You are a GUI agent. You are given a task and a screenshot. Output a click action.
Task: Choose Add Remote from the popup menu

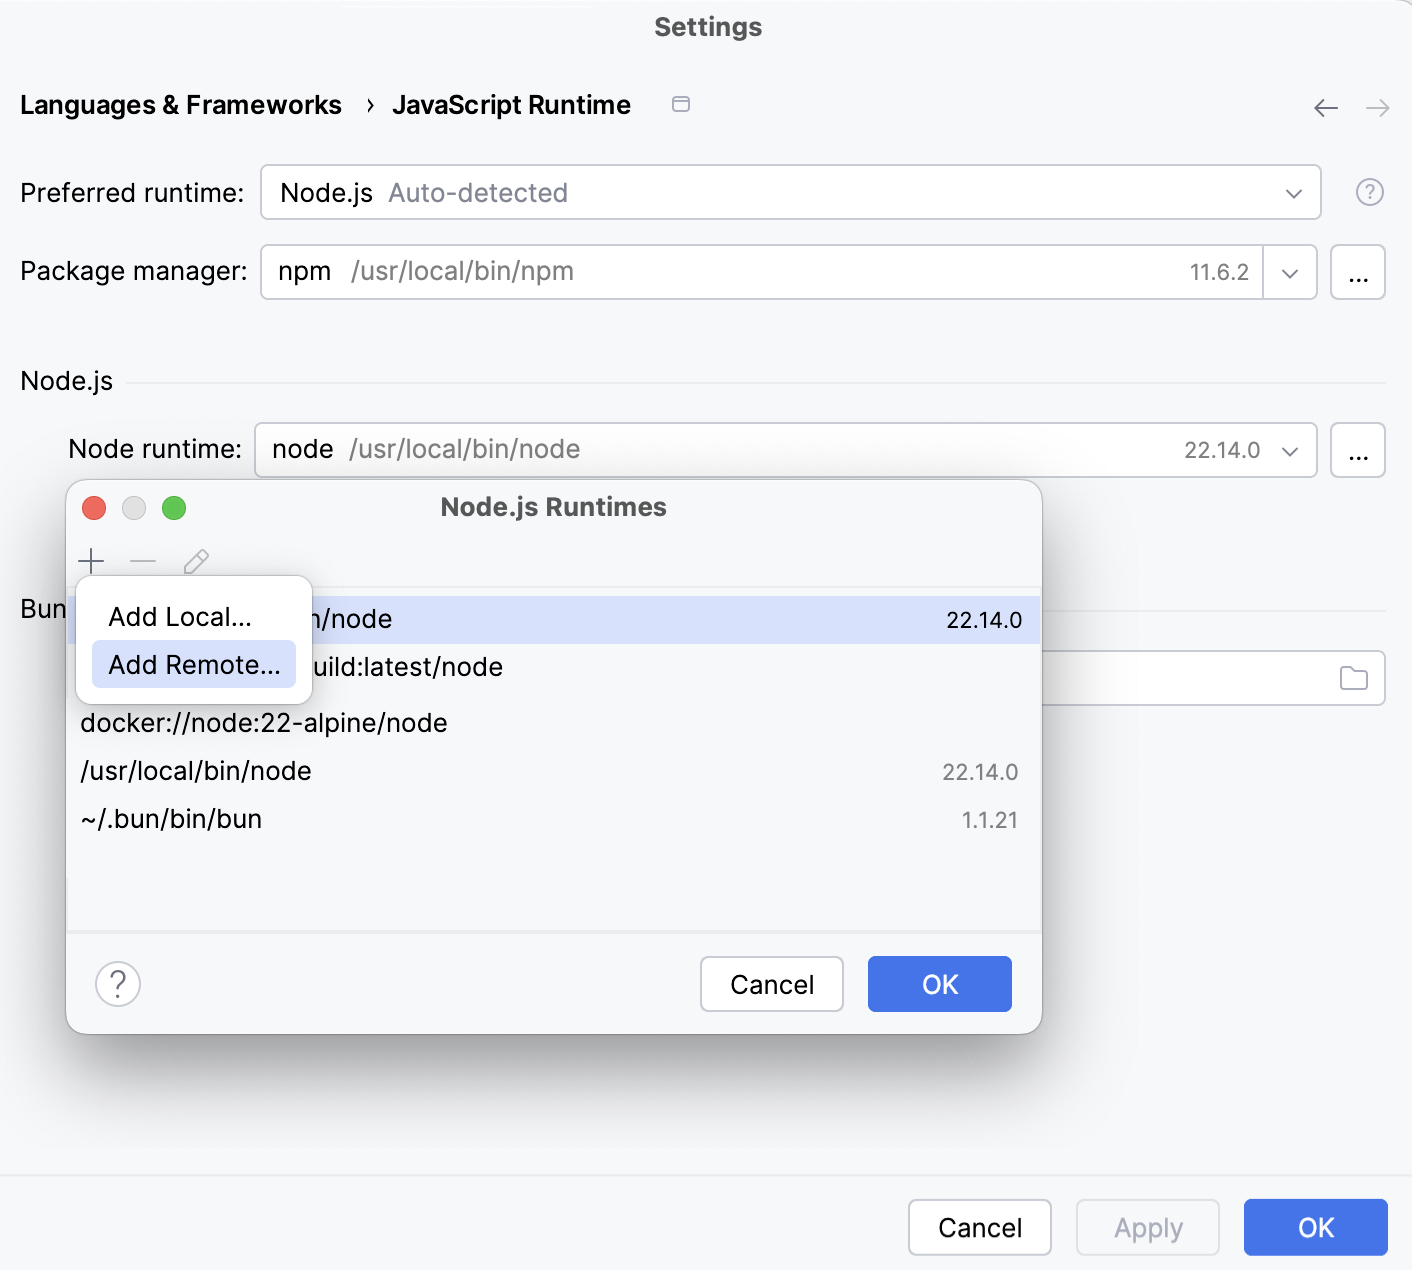[x=193, y=664]
